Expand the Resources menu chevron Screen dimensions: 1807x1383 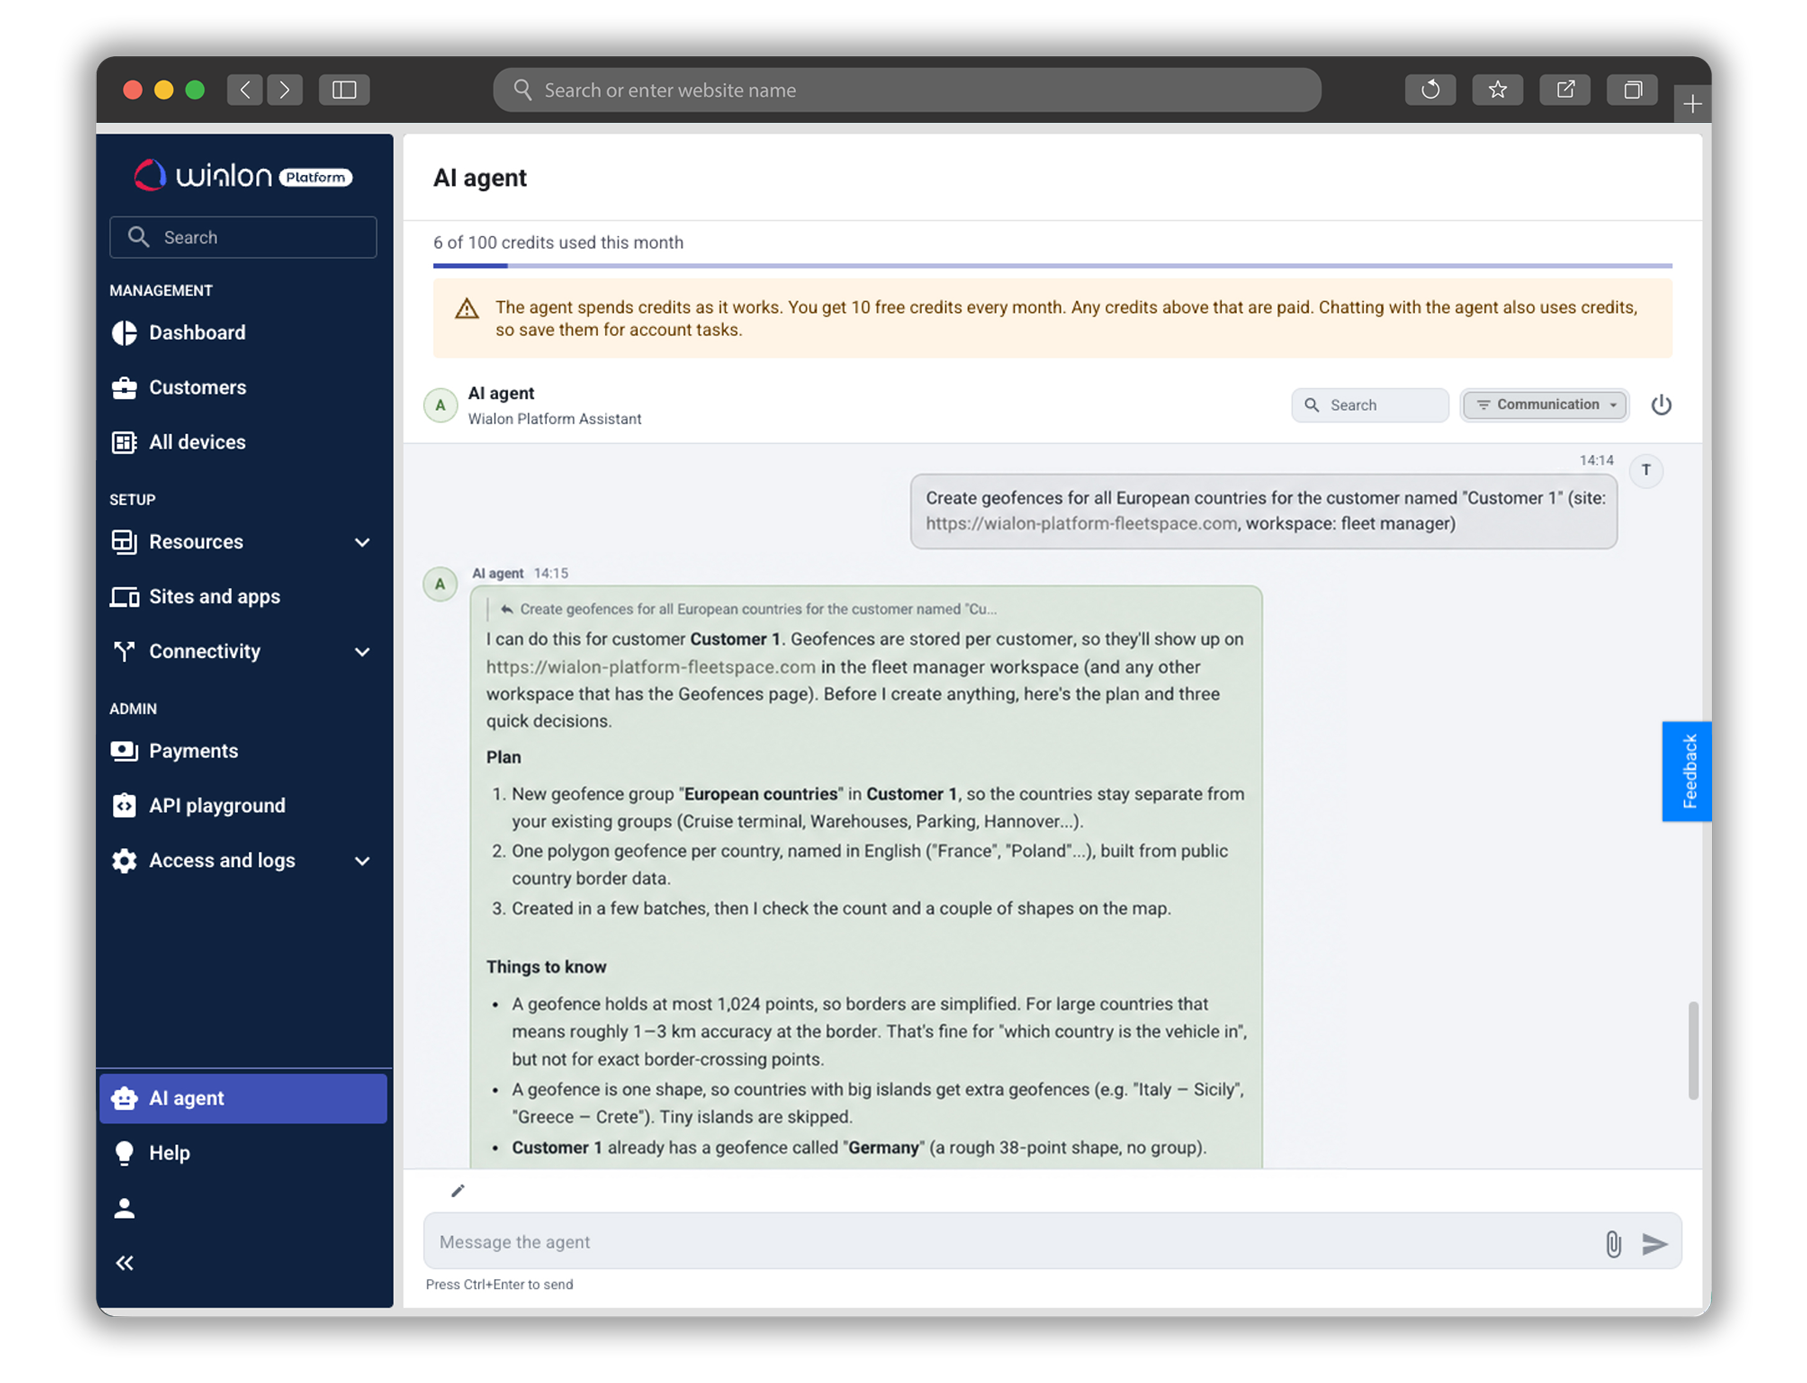coord(362,542)
